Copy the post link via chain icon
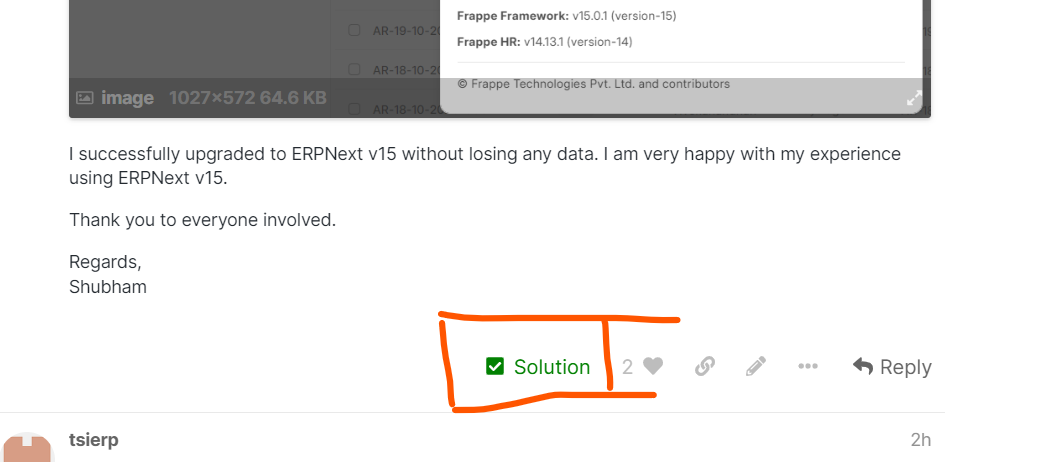This screenshot has width=1062, height=462. 705,367
